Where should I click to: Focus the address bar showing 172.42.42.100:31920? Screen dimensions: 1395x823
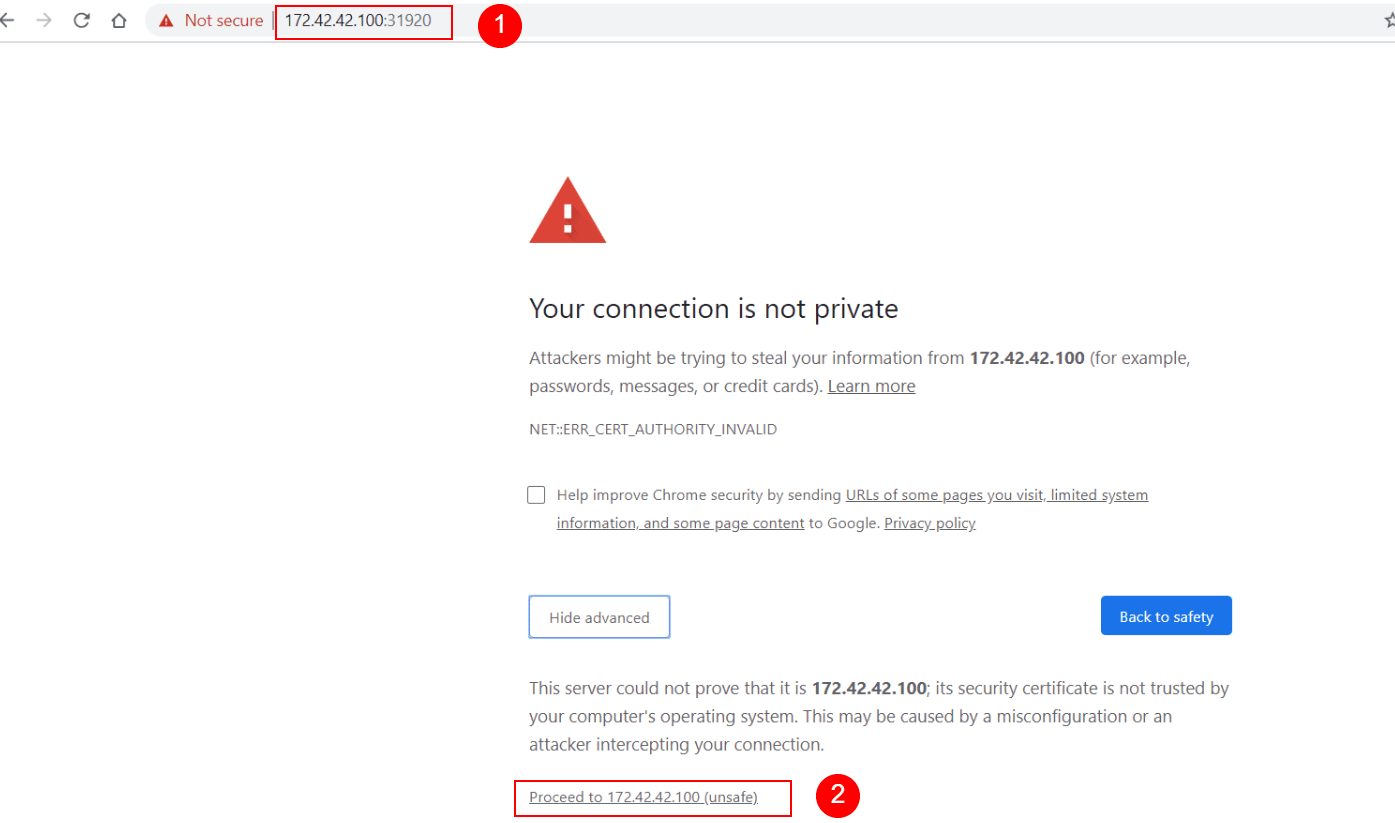coord(358,20)
